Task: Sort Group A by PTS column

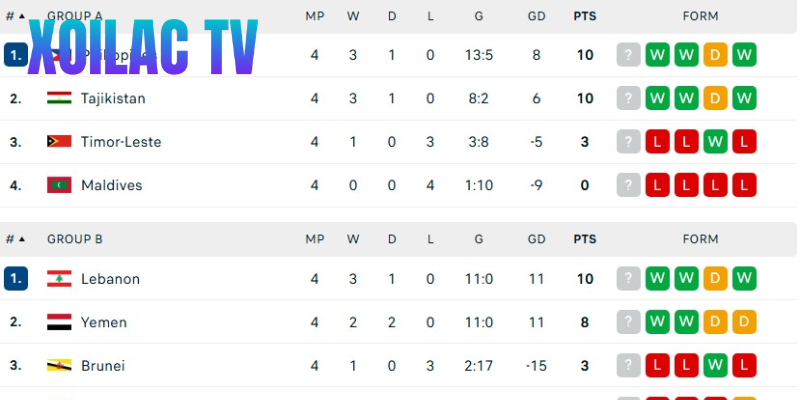Action: pos(585,16)
